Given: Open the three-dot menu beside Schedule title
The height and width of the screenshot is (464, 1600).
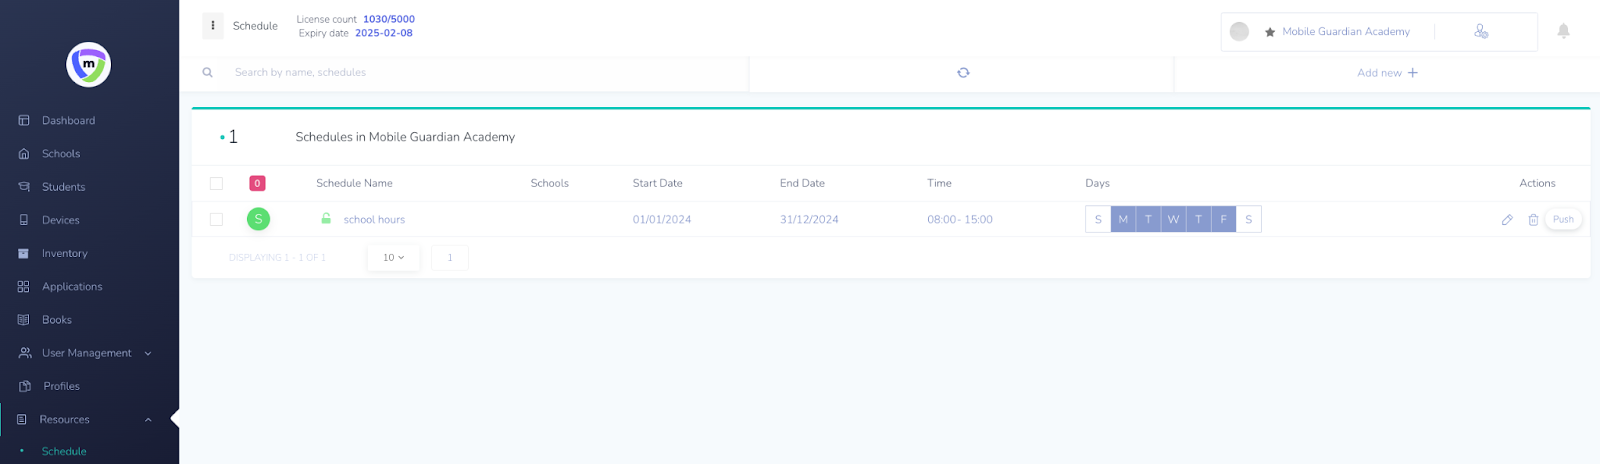Looking at the screenshot, I should [x=213, y=26].
